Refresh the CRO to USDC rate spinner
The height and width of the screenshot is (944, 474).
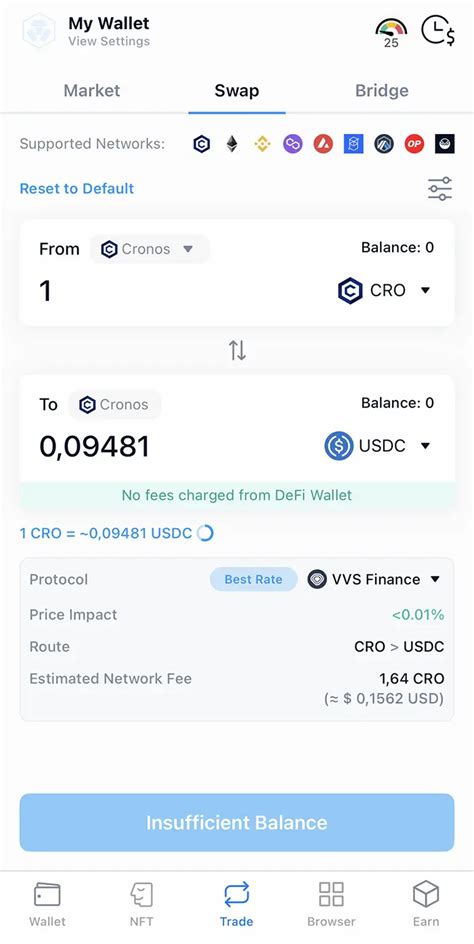[x=205, y=533]
